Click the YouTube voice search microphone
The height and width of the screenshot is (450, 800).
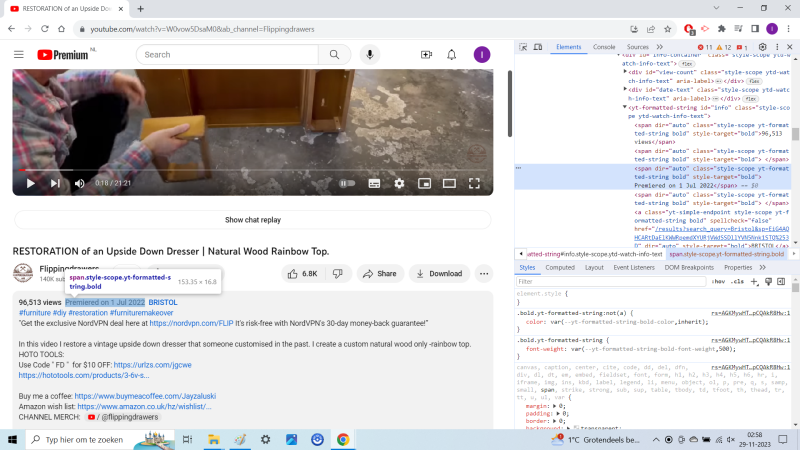pos(370,55)
